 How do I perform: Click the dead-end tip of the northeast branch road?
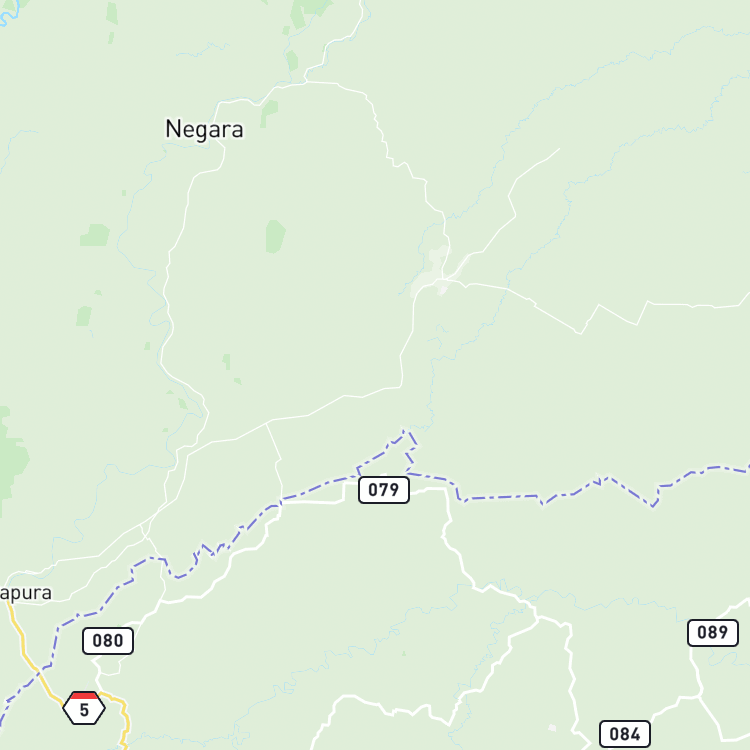point(559,149)
